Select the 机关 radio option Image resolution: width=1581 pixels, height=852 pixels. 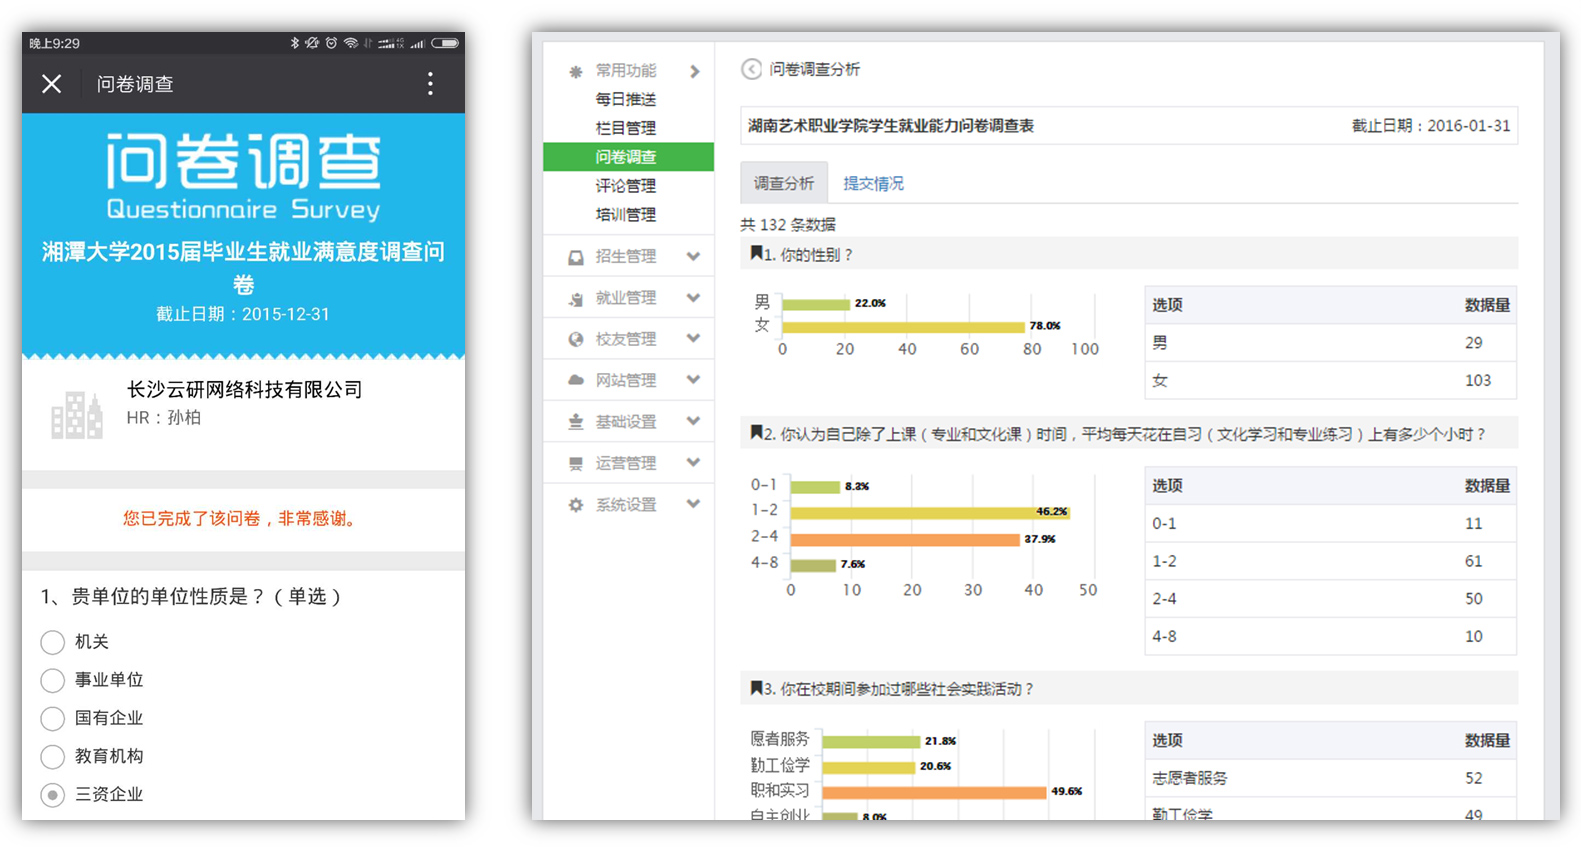tap(53, 642)
